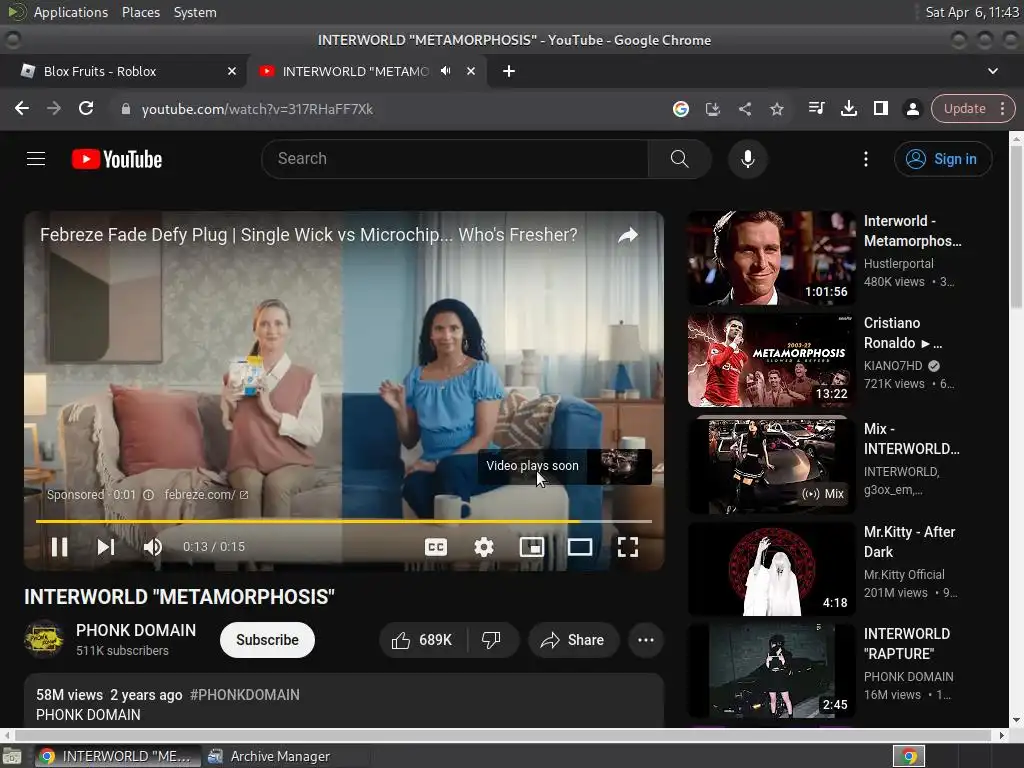Click Video plays soon overlay

click(x=565, y=466)
